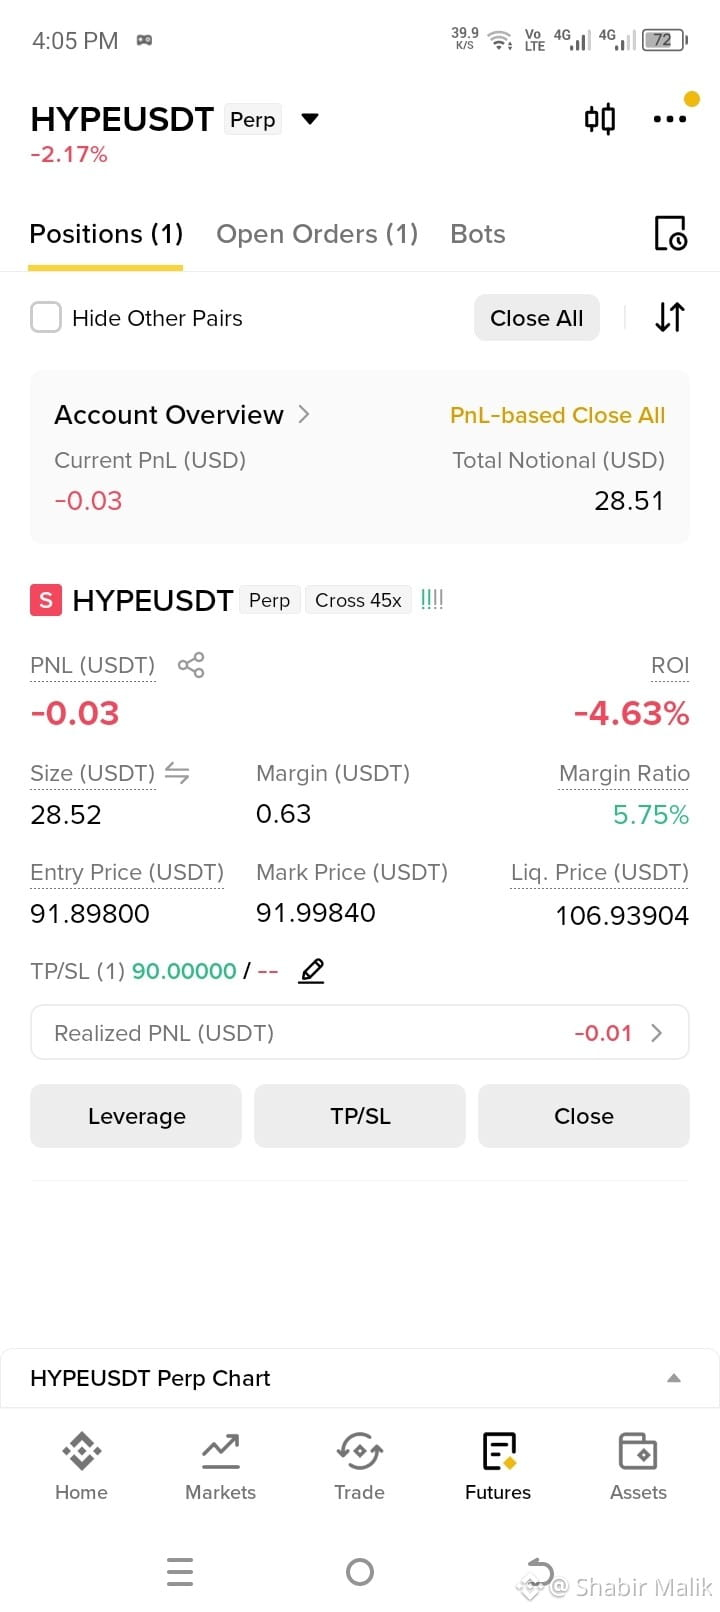
Task: Open Assets wallet icon
Action: coord(638,1467)
